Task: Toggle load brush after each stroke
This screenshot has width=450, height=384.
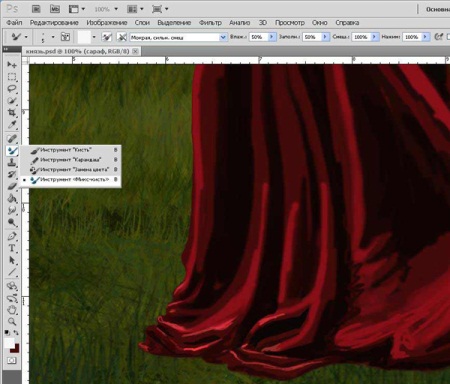Action: [107, 37]
